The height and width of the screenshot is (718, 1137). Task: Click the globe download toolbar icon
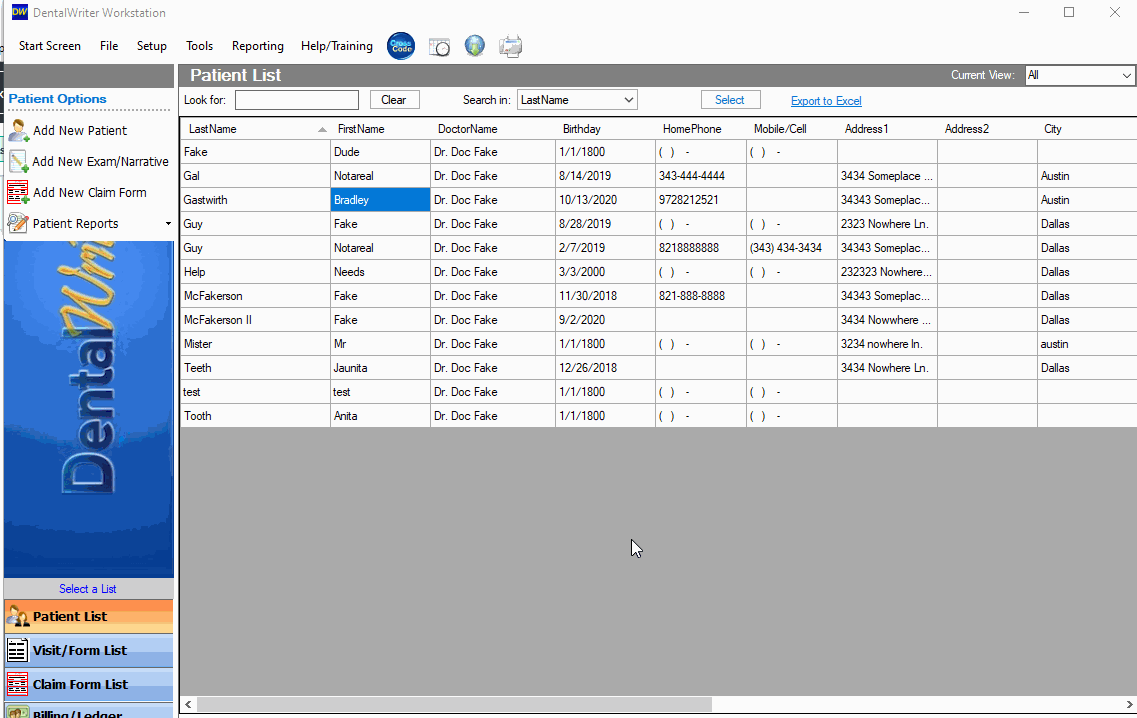[474, 46]
